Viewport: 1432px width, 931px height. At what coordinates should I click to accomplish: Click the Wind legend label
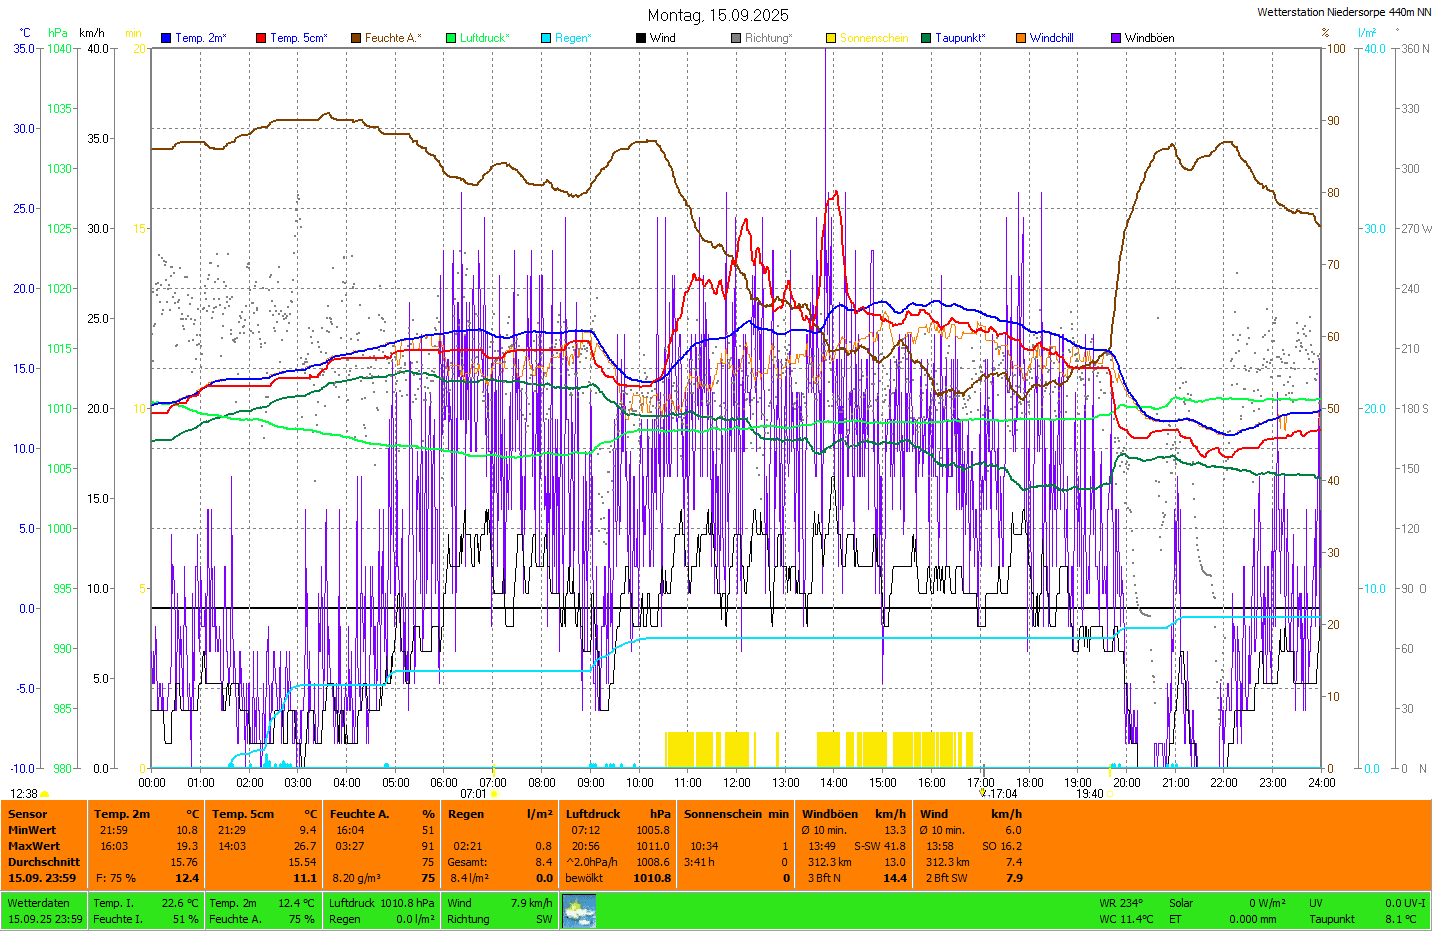tap(662, 38)
